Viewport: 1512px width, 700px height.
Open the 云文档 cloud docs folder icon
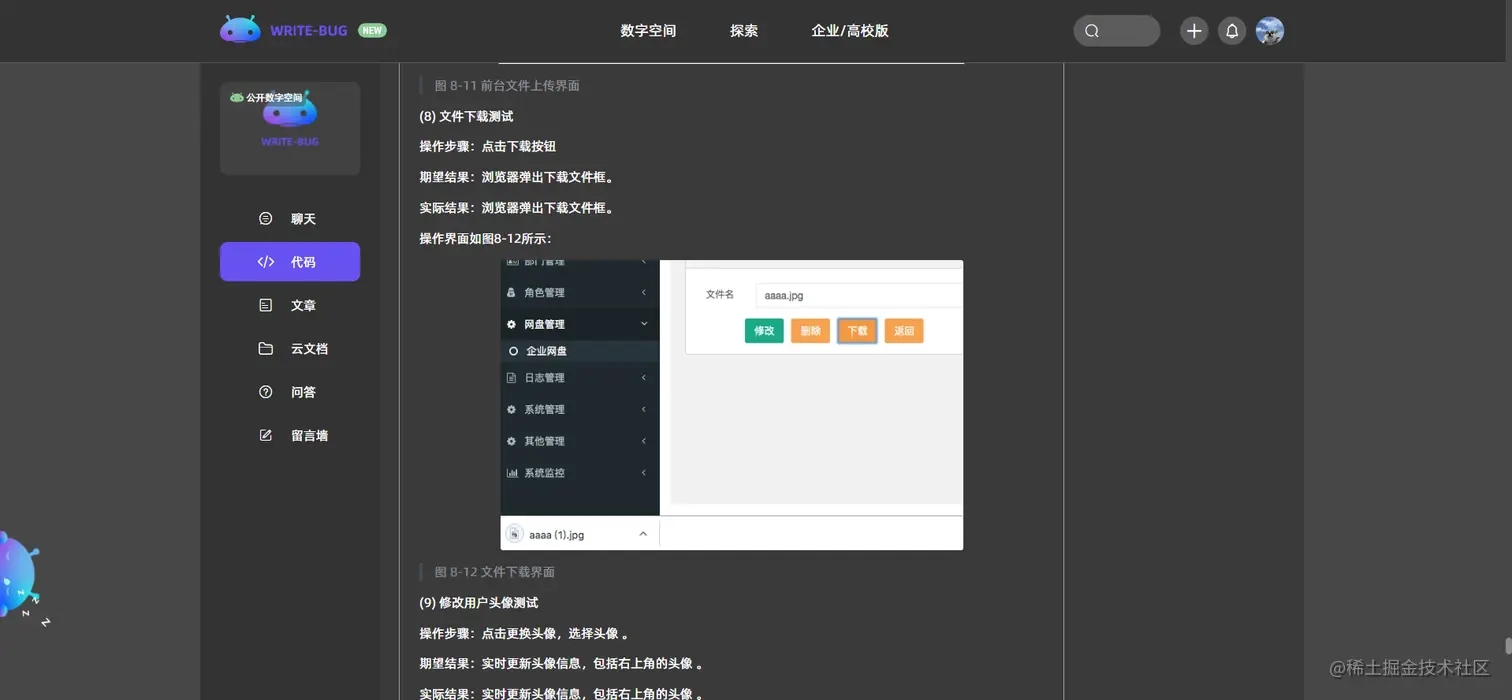(265, 348)
